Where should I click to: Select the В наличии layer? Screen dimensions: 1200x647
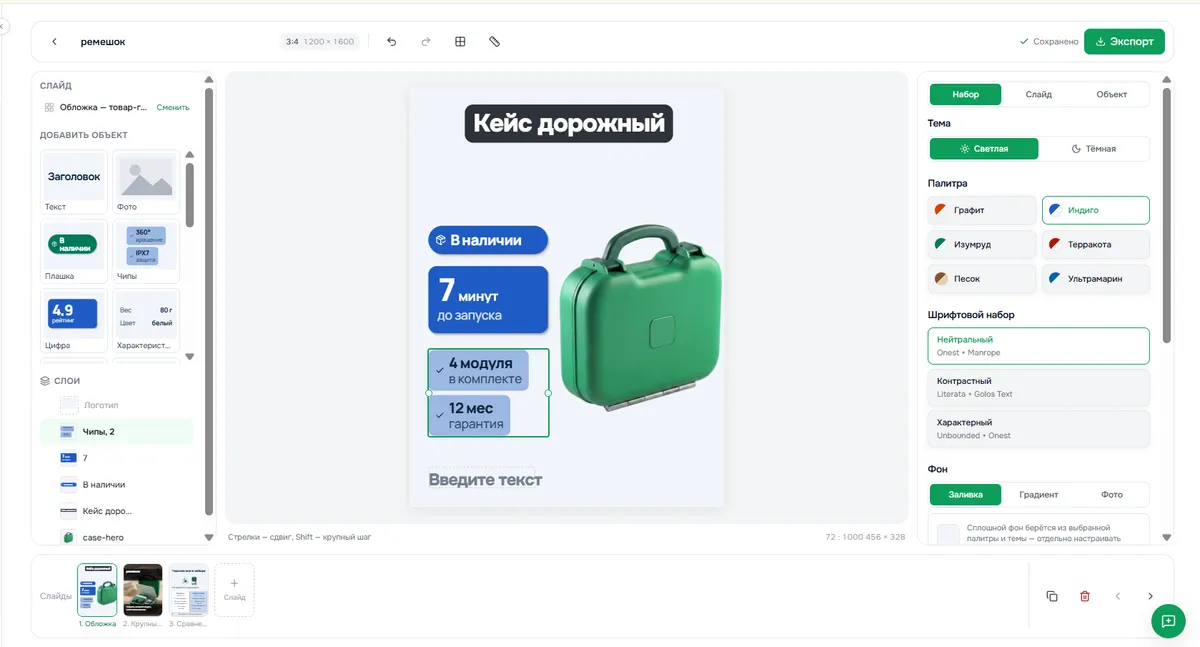coord(116,484)
